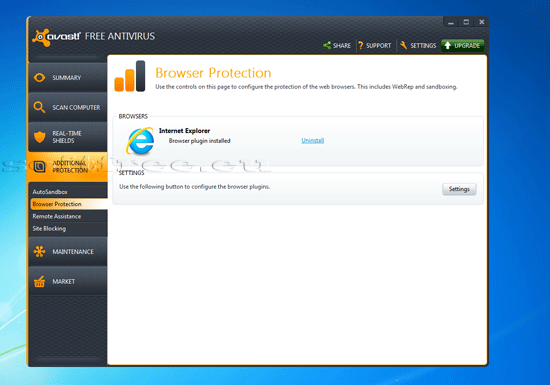Viewport: 550px width, 385px height.
Task: Select the Additional Protection section
Action: [x=67, y=167]
